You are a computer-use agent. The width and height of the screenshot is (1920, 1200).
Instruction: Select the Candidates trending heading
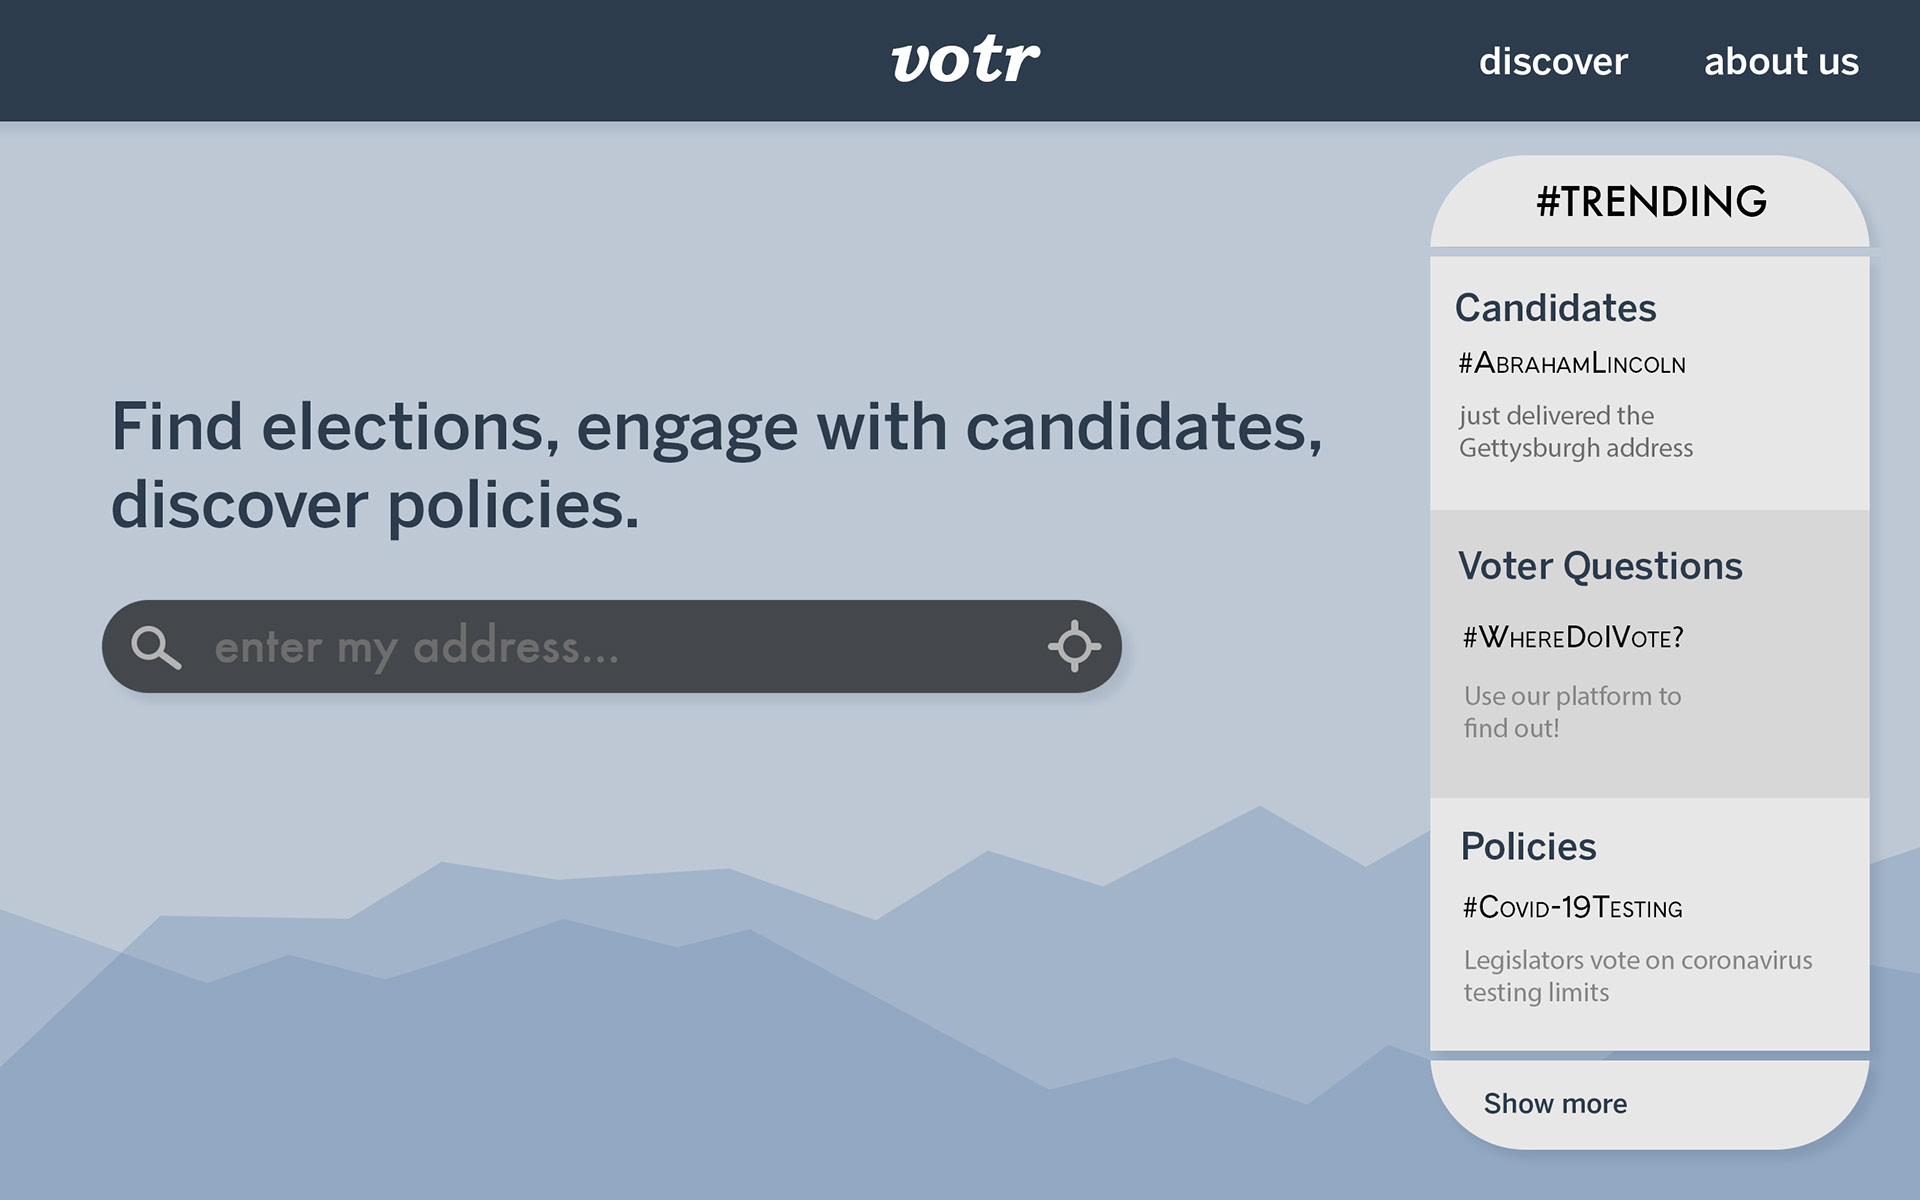pyautogui.click(x=1555, y=308)
